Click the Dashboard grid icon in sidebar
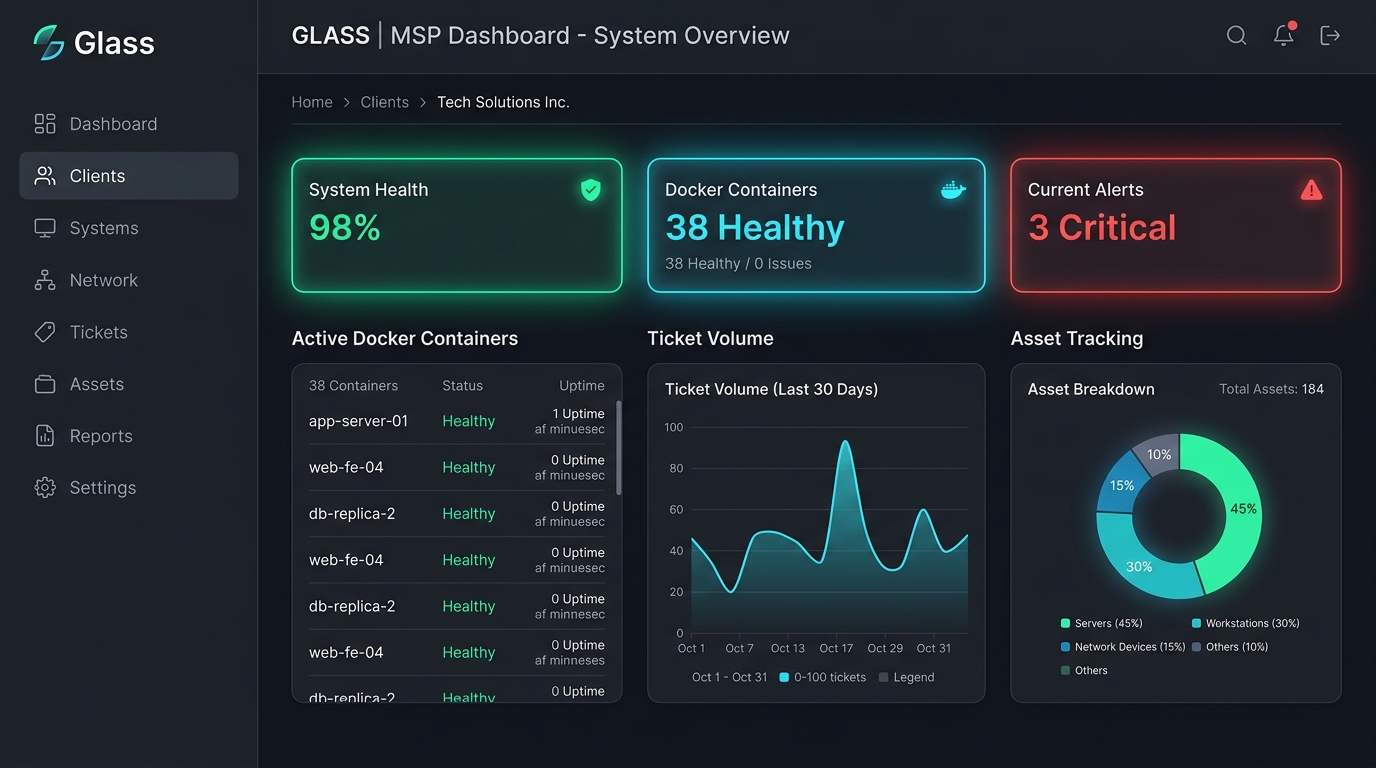This screenshot has width=1376, height=768. [45, 124]
